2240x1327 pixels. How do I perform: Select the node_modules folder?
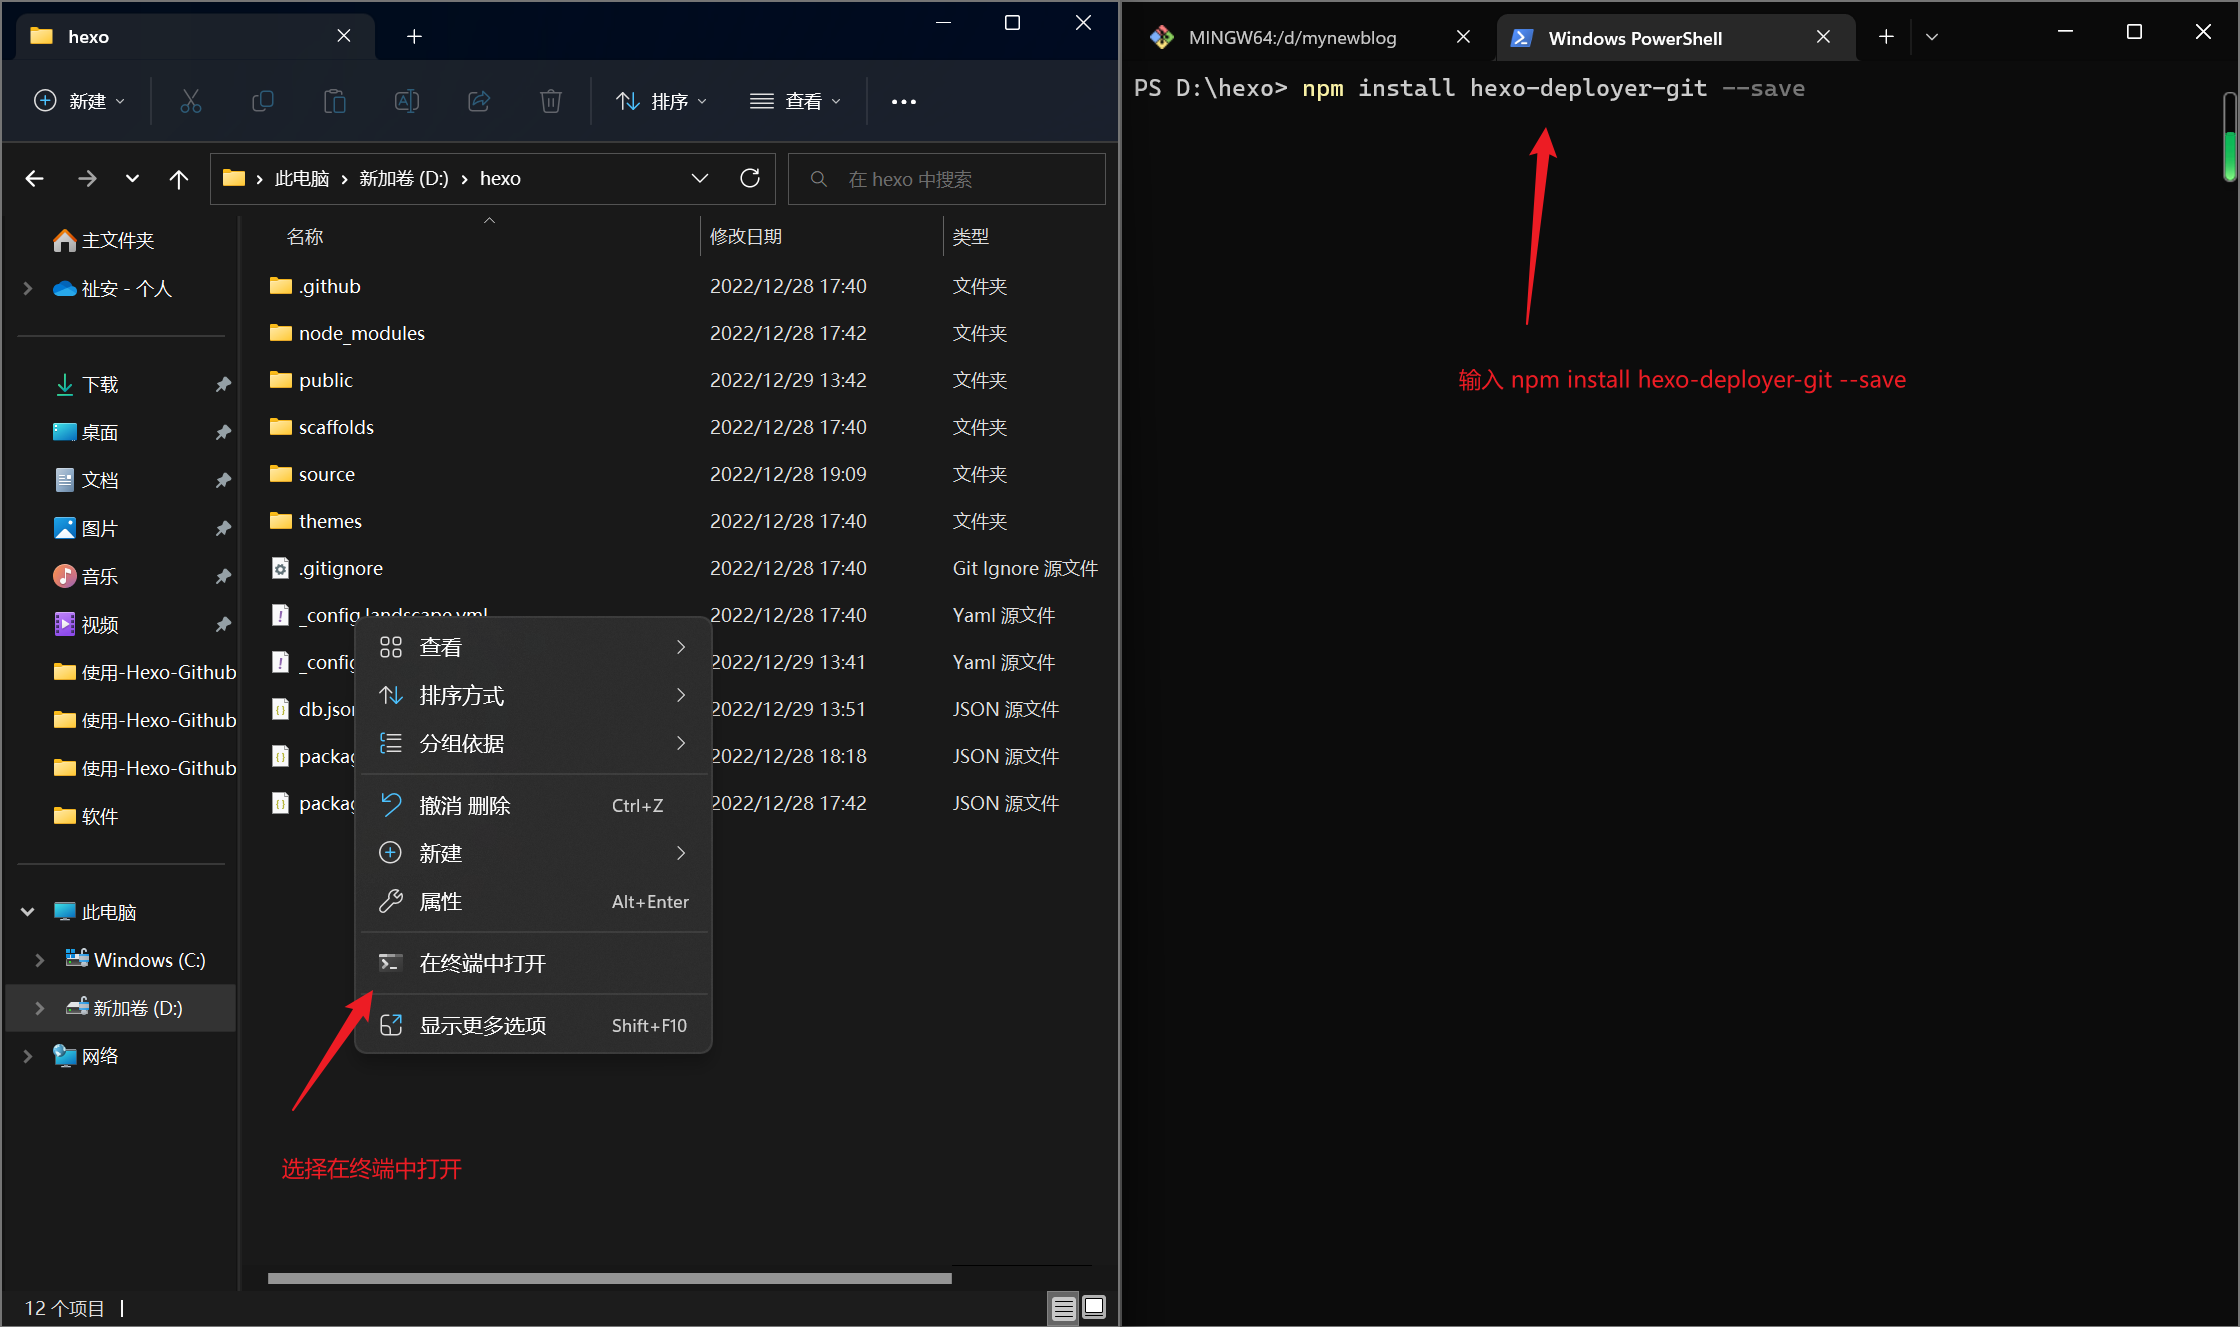pos(362,333)
